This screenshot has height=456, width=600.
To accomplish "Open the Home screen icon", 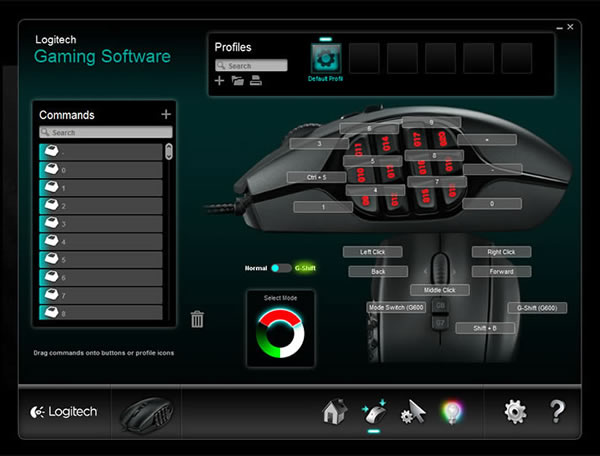I will tap(335, 411).
